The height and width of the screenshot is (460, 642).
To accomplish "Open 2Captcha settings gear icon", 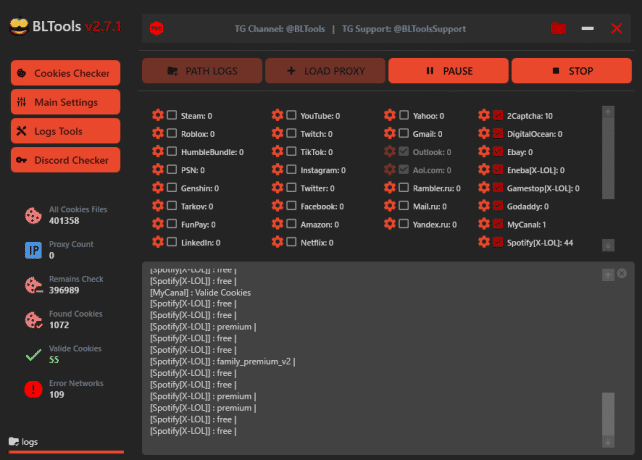I will pyautogui.click(x=484, y=115).
